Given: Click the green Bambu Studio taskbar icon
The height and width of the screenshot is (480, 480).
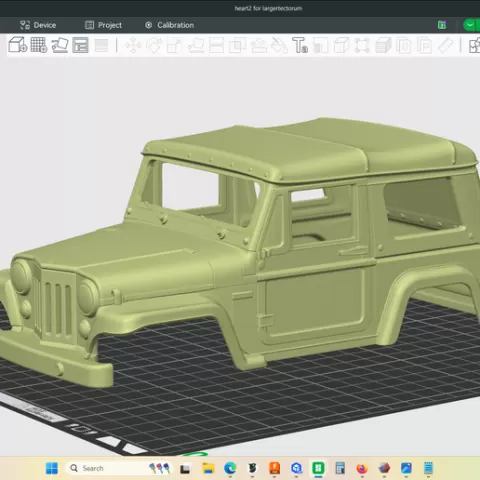Looking at the screenshot, I should click(318, 468).
